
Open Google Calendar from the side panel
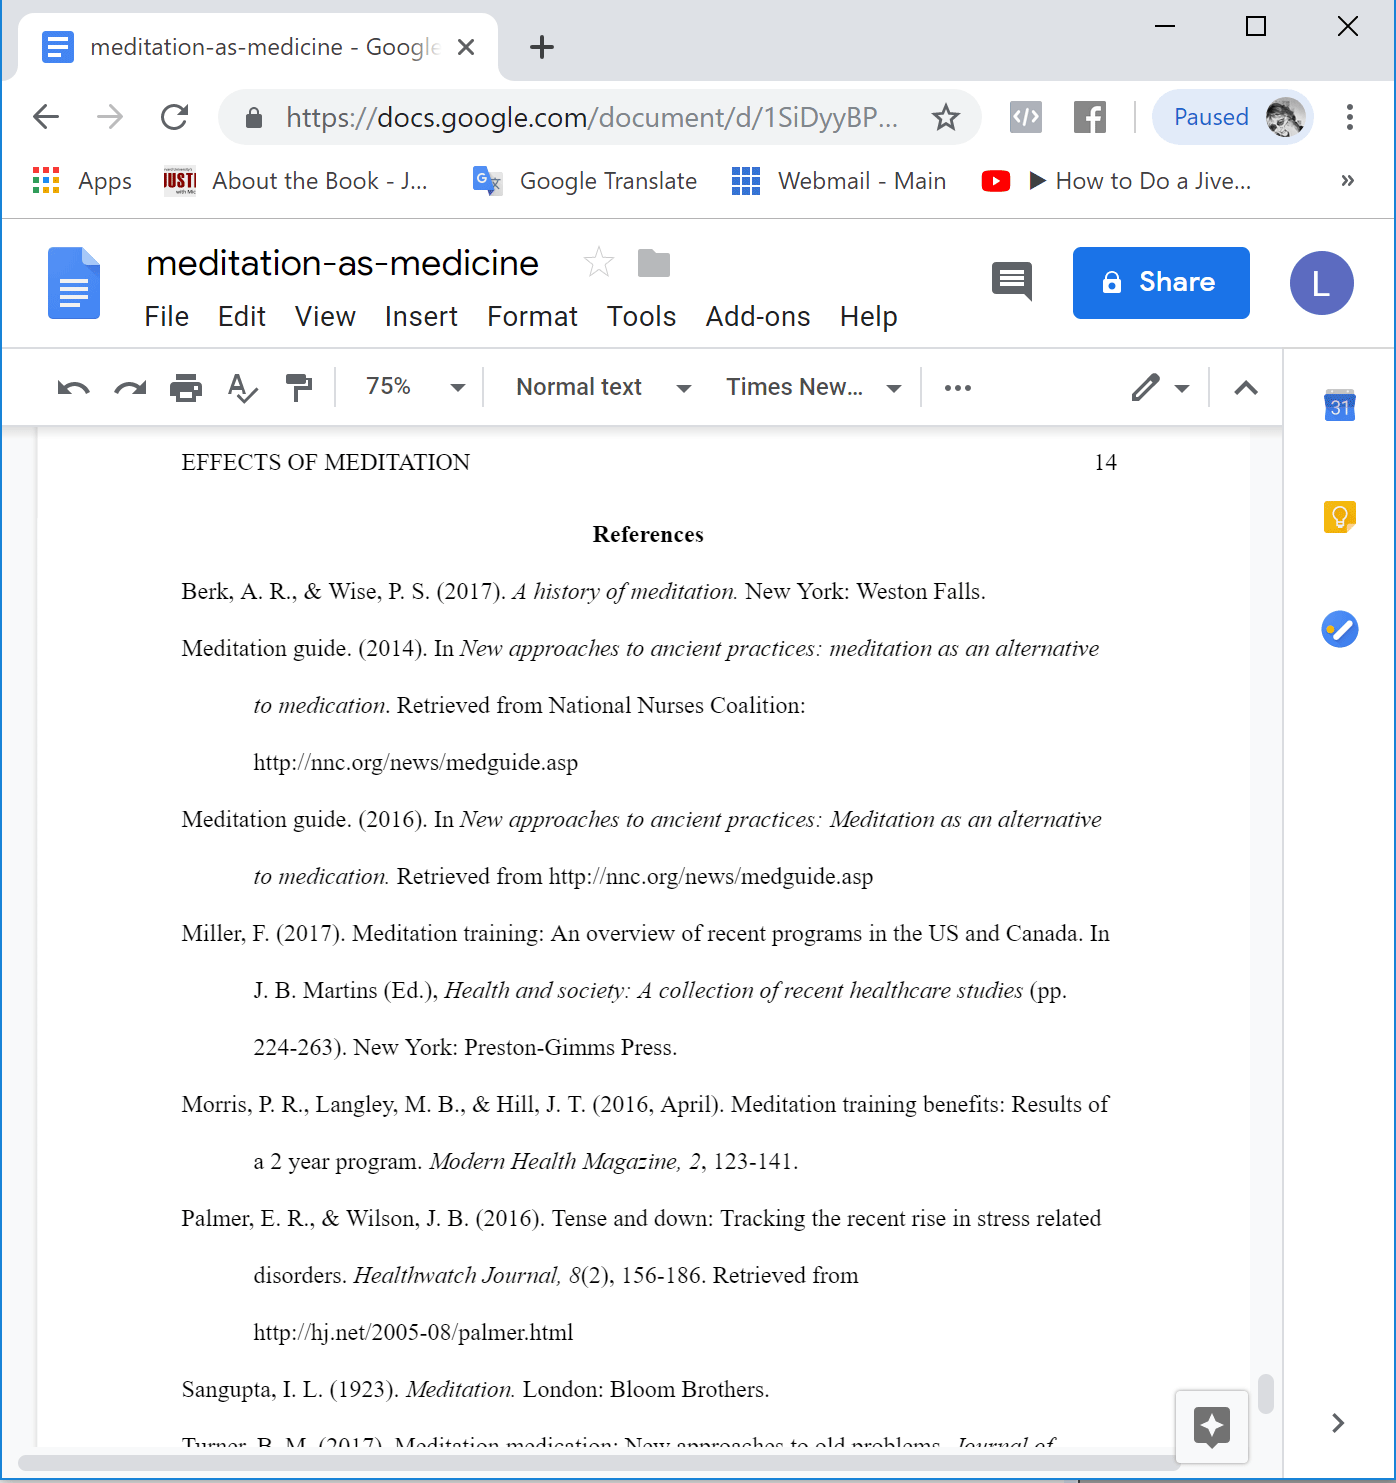coord(1339,406)
